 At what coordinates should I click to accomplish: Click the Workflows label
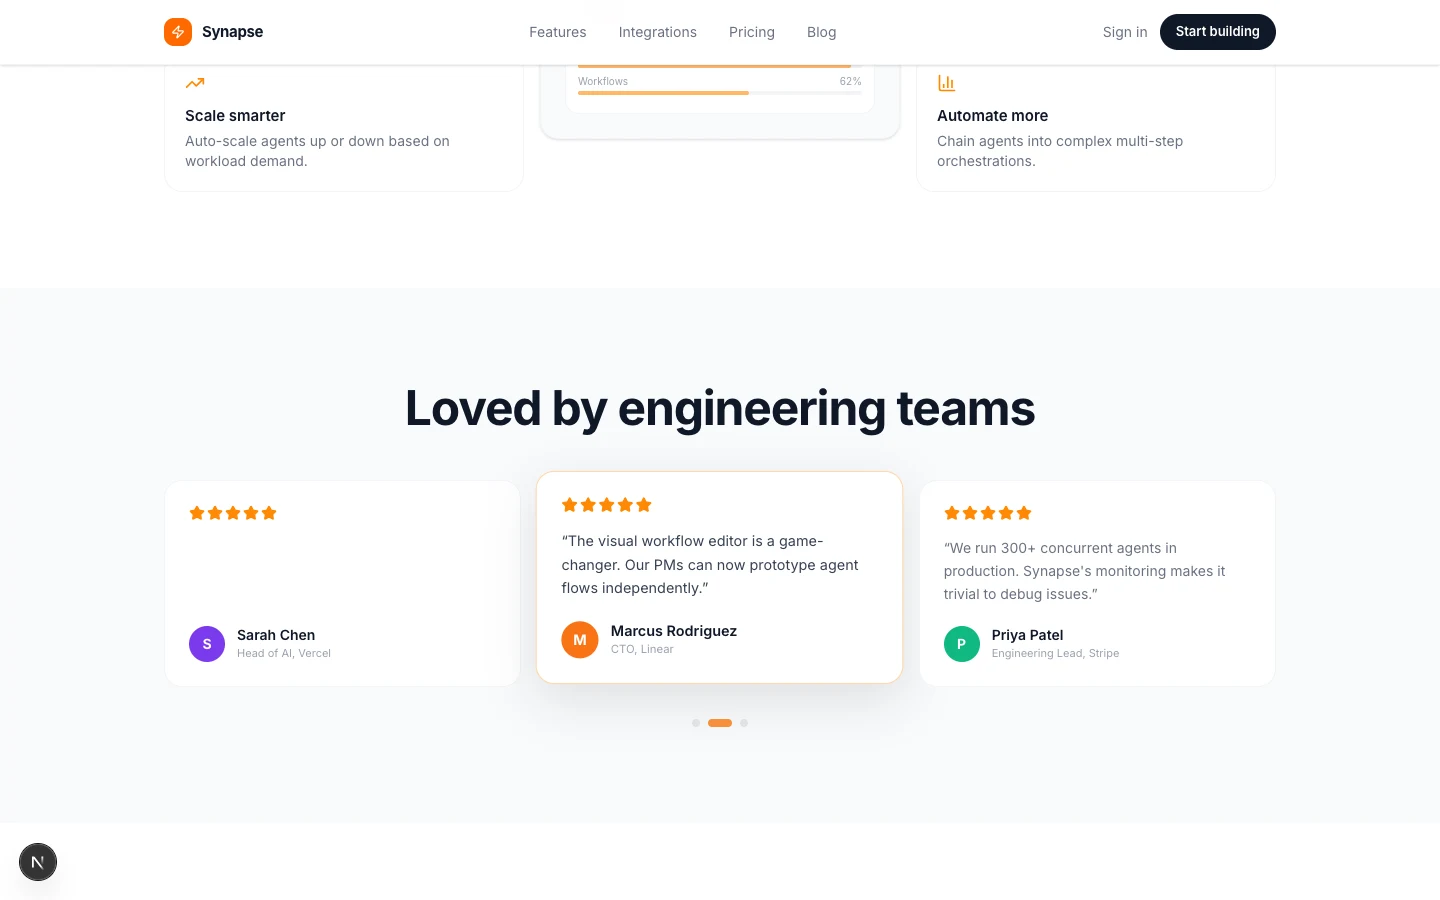[x=603, y=81]
